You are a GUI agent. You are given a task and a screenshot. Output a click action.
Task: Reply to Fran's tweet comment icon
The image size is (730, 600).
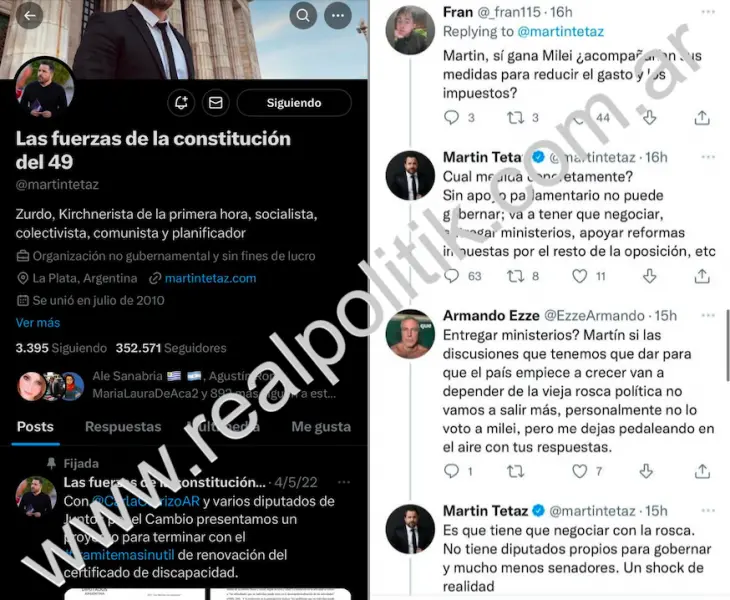(451, 117)
